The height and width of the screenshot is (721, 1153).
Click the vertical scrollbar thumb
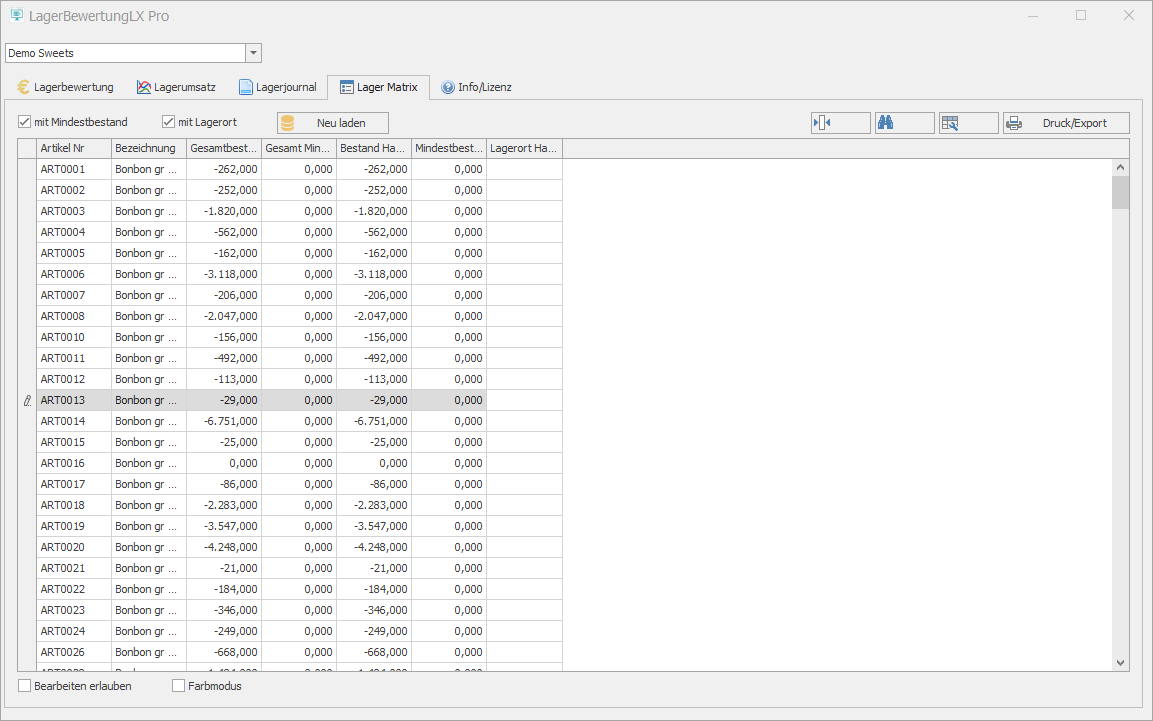coord(1120,192)
